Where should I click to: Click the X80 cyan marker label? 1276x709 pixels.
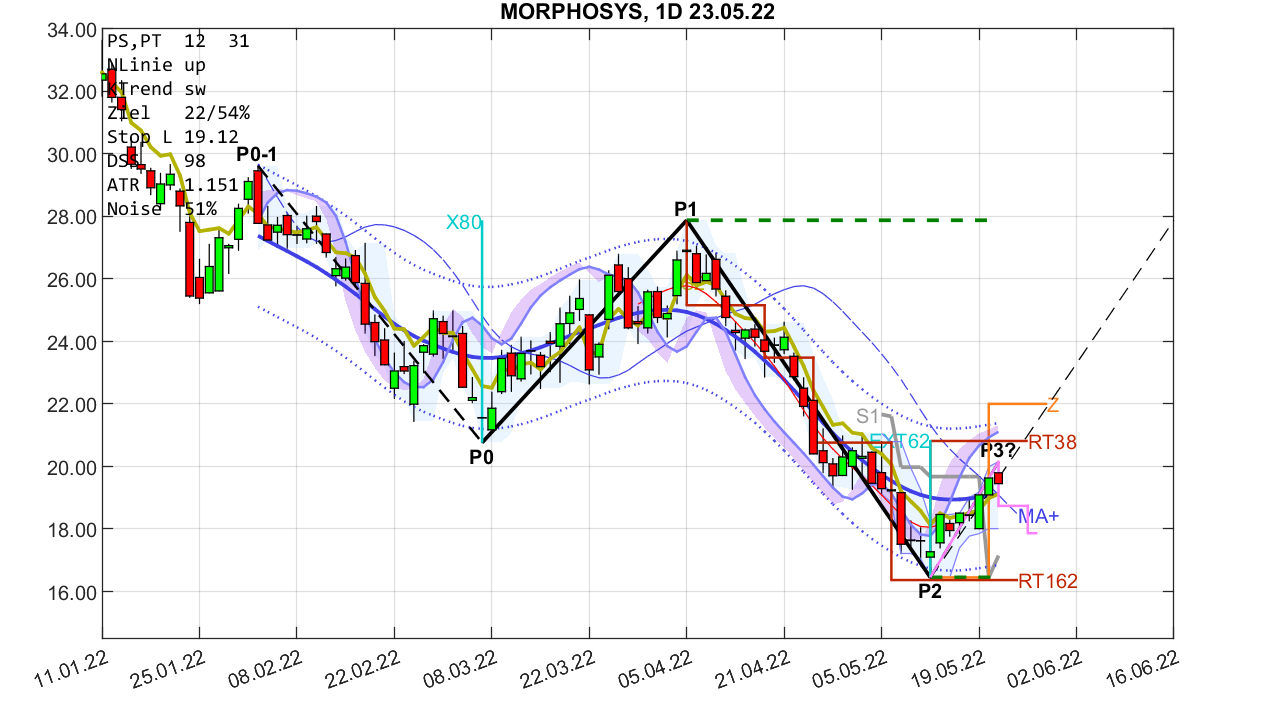pyautogui.click(x=464, y=222)
